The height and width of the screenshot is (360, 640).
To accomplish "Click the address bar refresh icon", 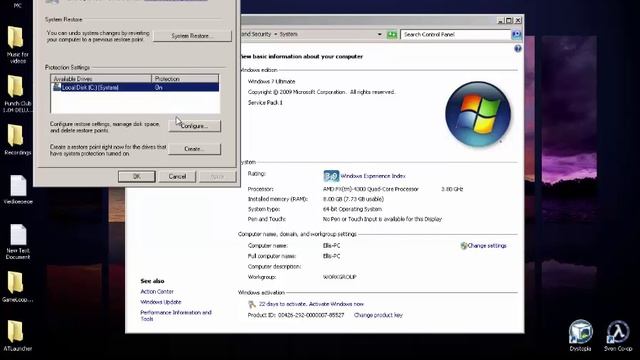I will 392,35.
